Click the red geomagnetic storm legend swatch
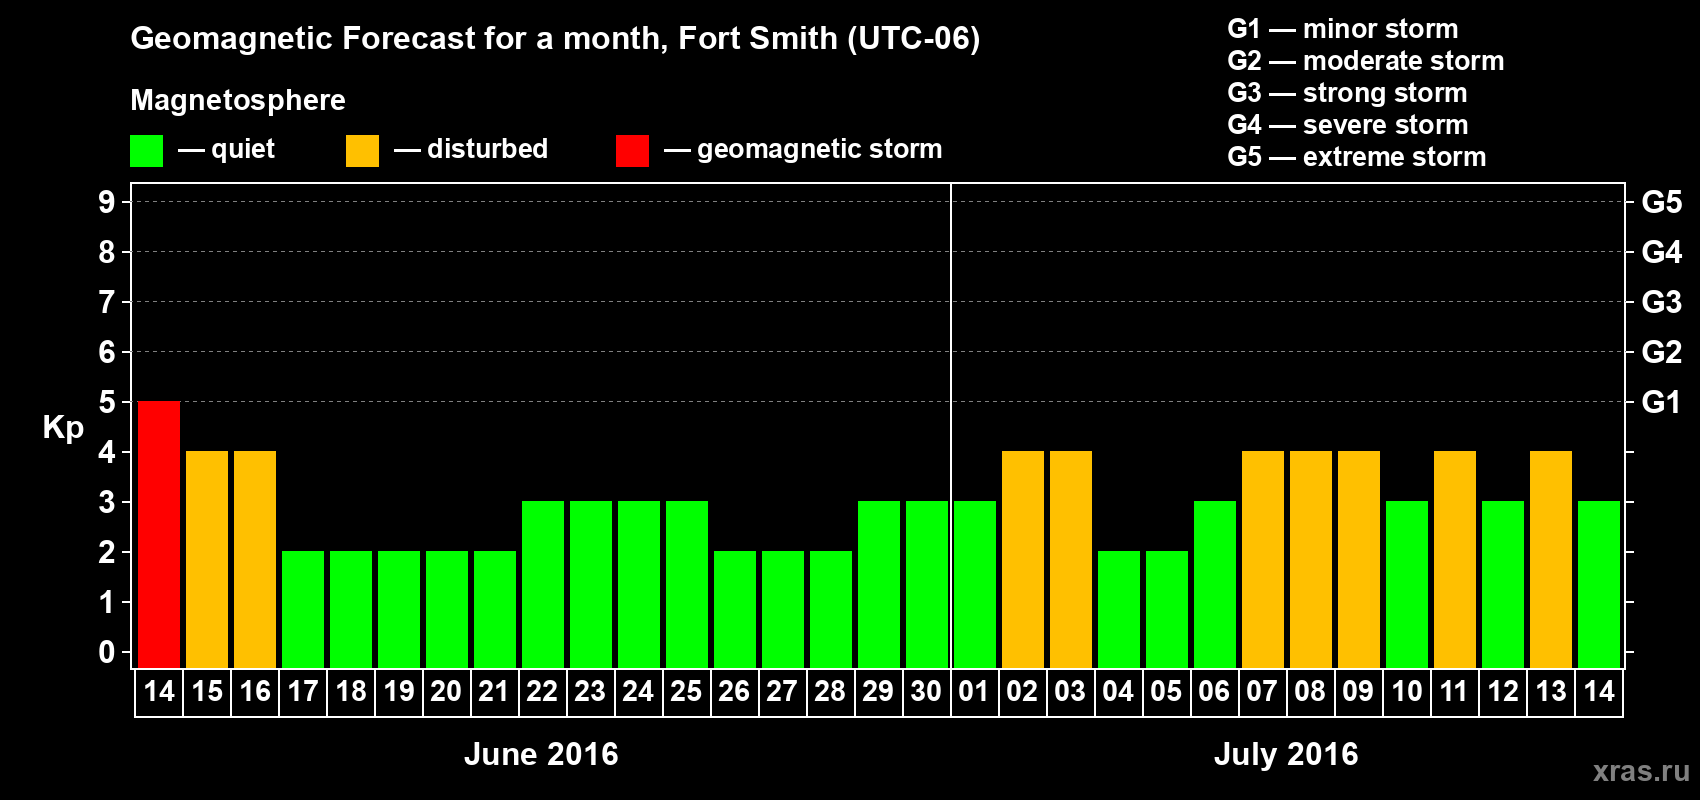Viewport: 1700px width, 800px height. point(632,151)
